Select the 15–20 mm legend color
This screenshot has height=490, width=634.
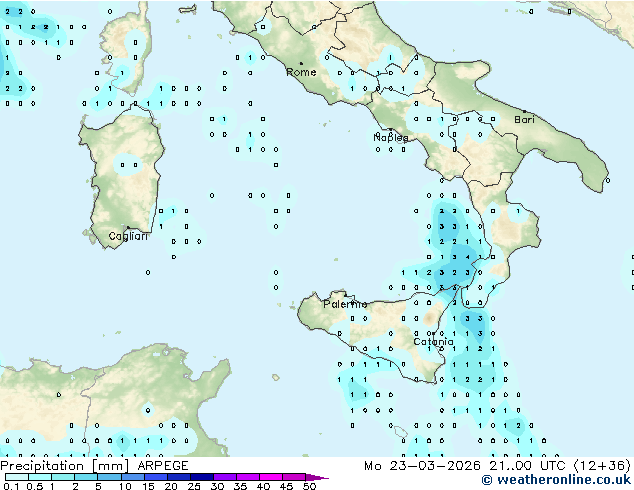click(156, 477)
